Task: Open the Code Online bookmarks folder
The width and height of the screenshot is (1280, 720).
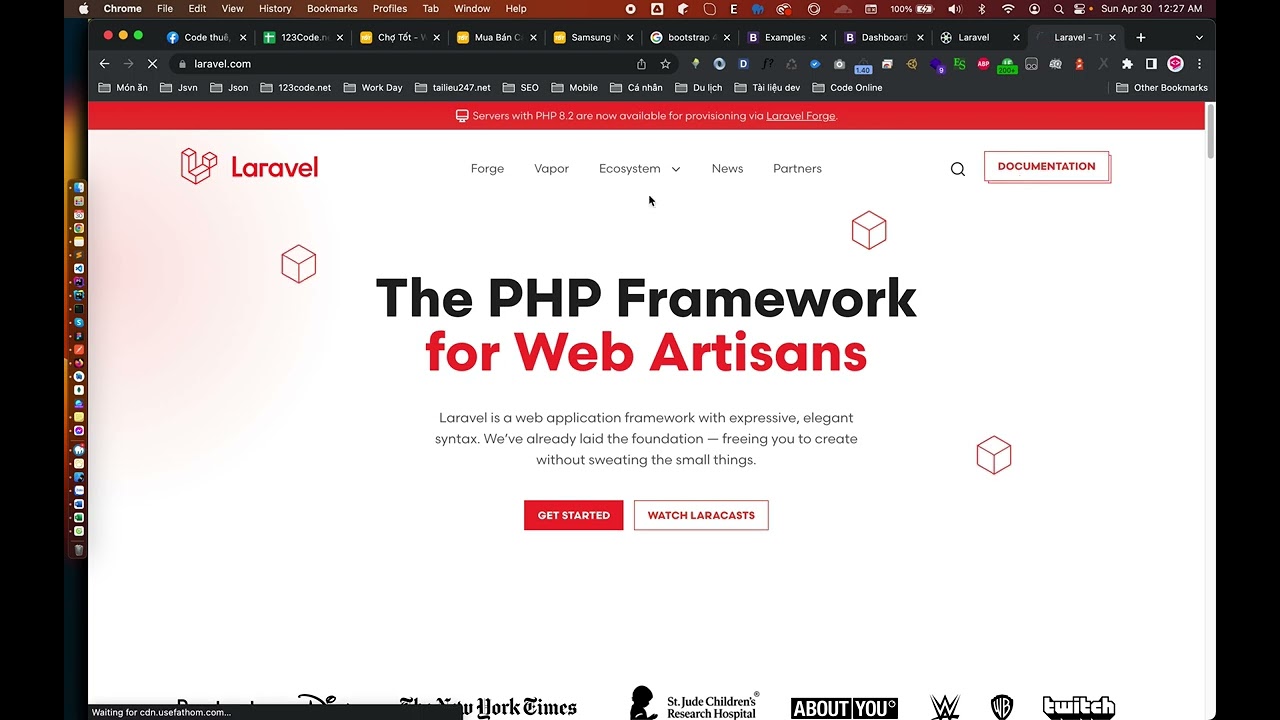Action: (847, 88)
